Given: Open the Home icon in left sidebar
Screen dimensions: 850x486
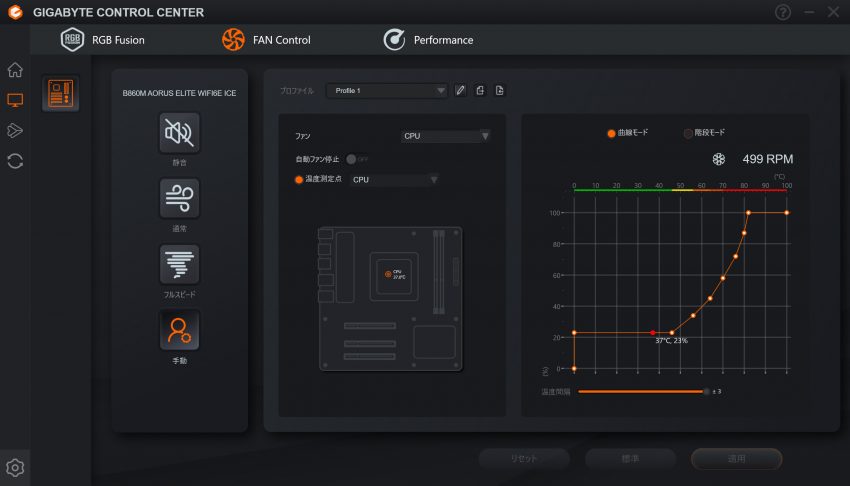Looking at the screenshot, I should pyautogui.click(x=15, y=69).
